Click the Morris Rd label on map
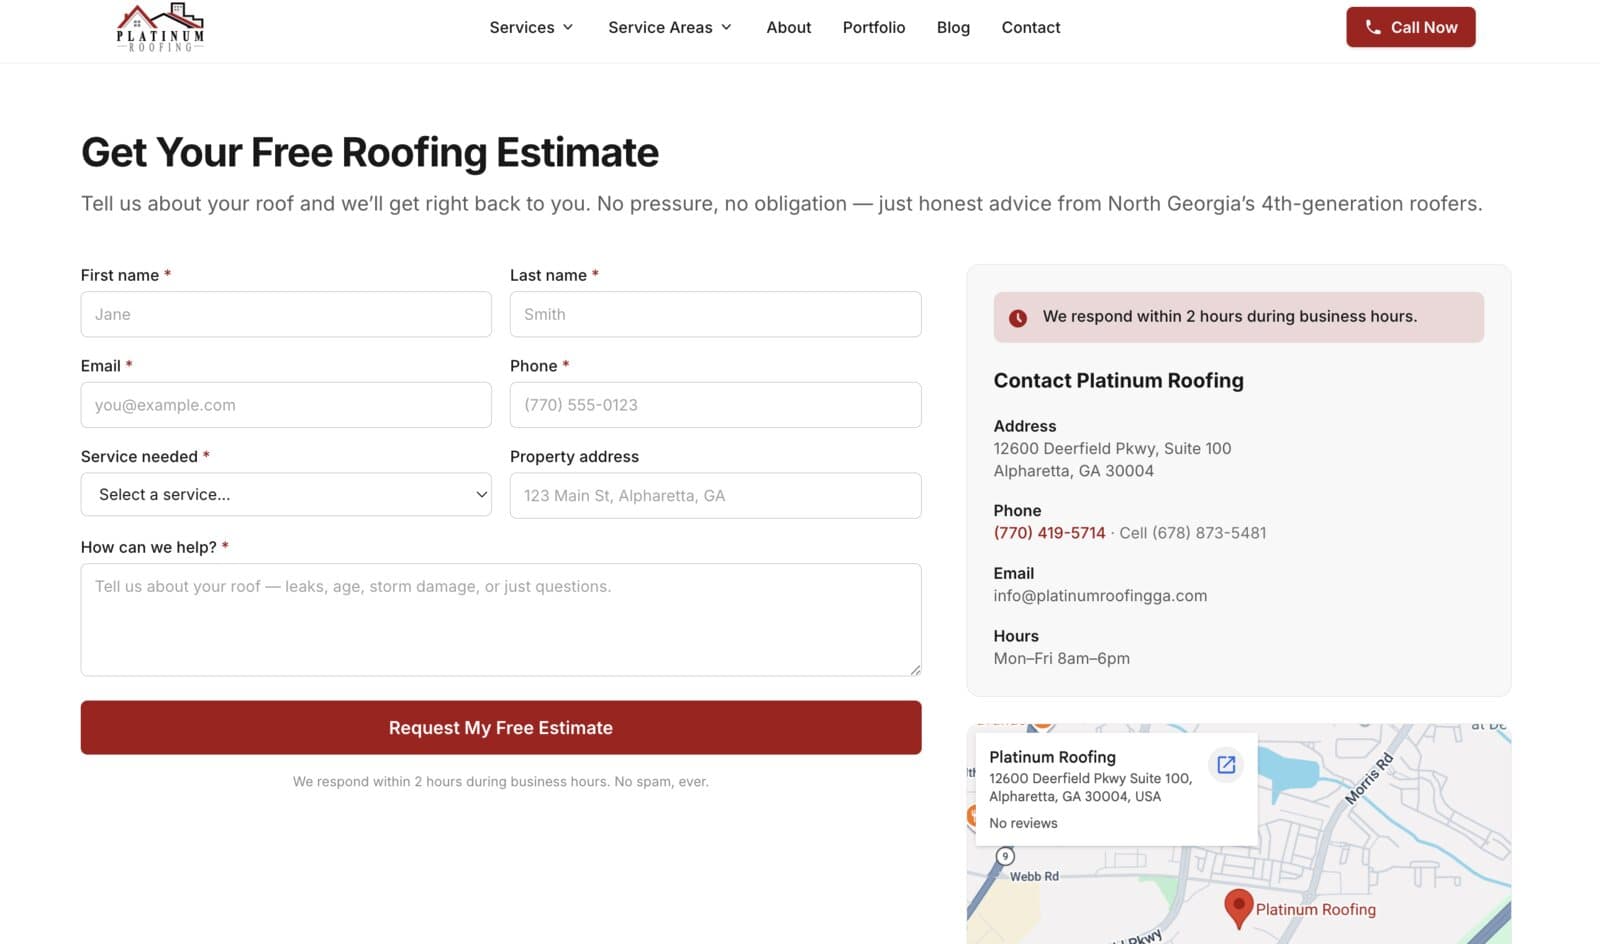Image resolution: width=1600 pixels, height=944 pixels. click(1369, 779)
